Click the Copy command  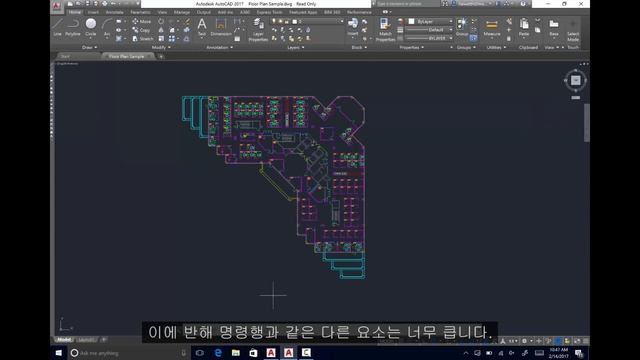click(141, 30)
